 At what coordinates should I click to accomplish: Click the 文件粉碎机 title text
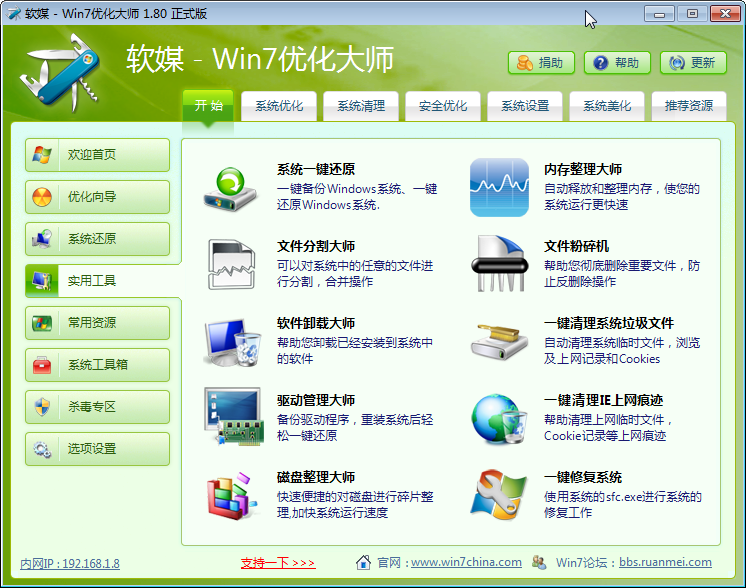click(577, 246)
